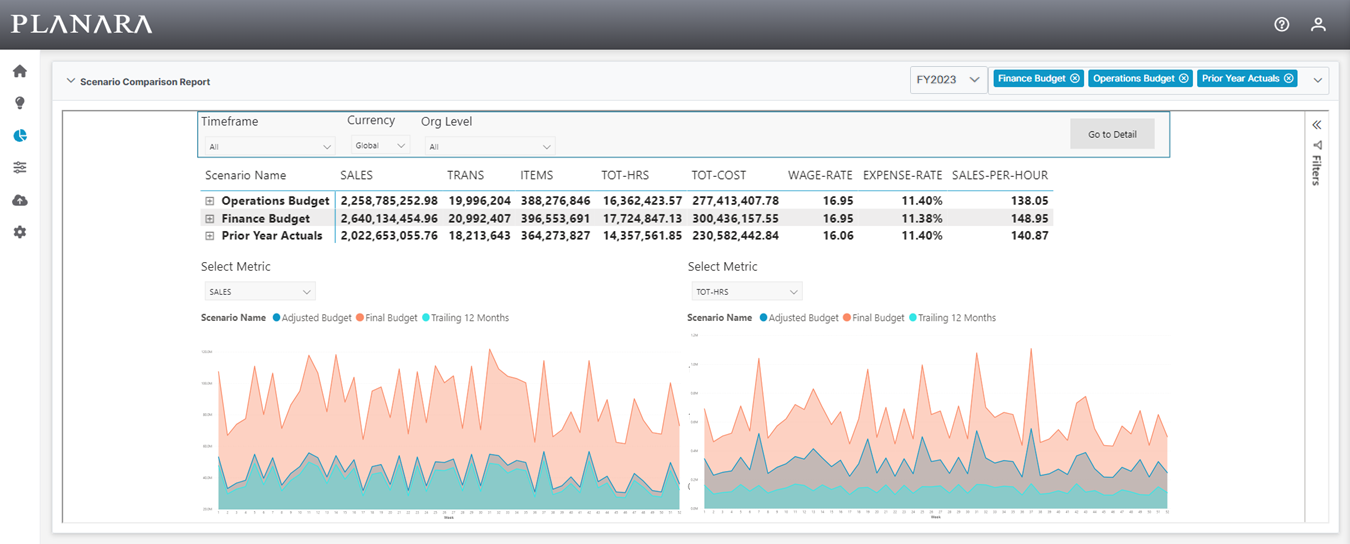Screen dimensions: 1350x544
Task: Sort by the EXPENSE-RATE column header
Action: (x=902, y=175)
